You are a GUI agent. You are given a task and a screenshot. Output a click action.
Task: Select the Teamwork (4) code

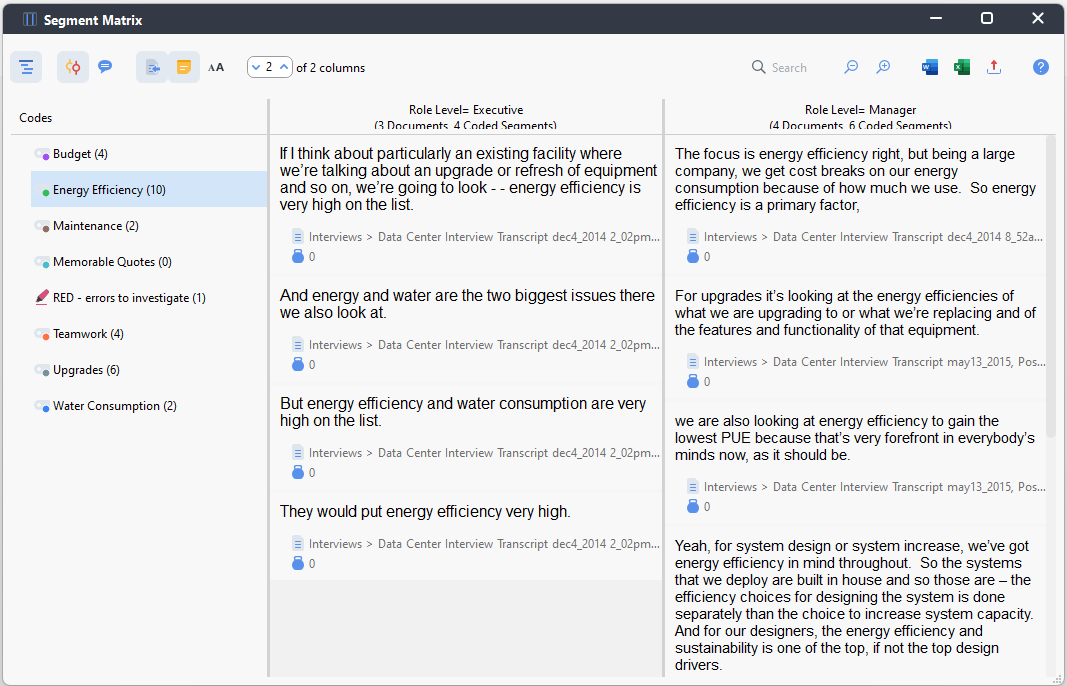tap(149, 334)
